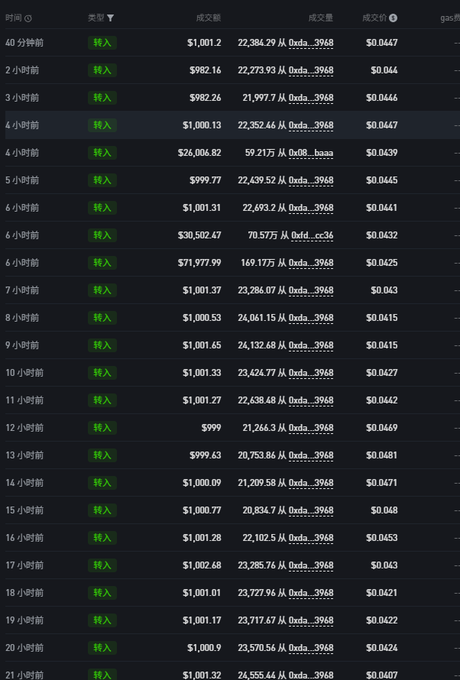
Task: Select the amount $982.16
Action: click(205, 70)
